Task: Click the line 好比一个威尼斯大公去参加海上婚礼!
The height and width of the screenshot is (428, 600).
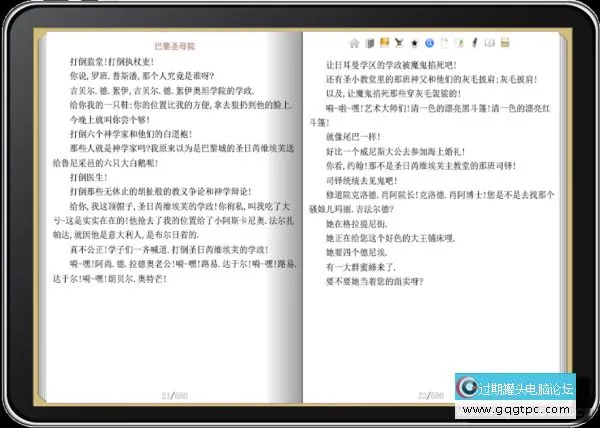Action: point(395,151)
